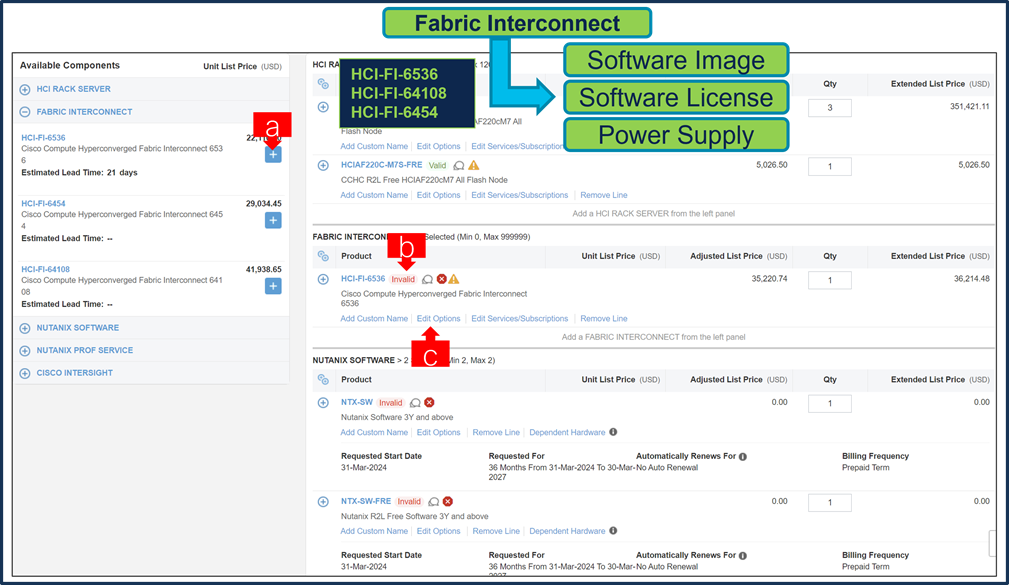Click Edit Options for HCI-FI-6536
The height and width of the screenshot is (585, 1009).
(438, 319)
